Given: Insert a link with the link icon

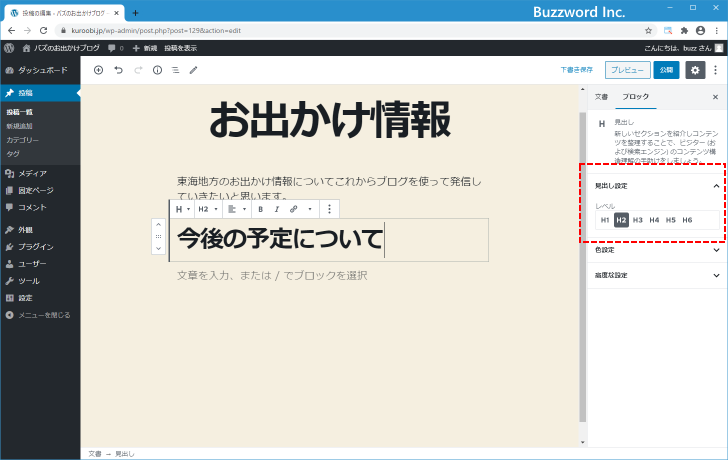Looking at the screenshot, I should 293,209.
